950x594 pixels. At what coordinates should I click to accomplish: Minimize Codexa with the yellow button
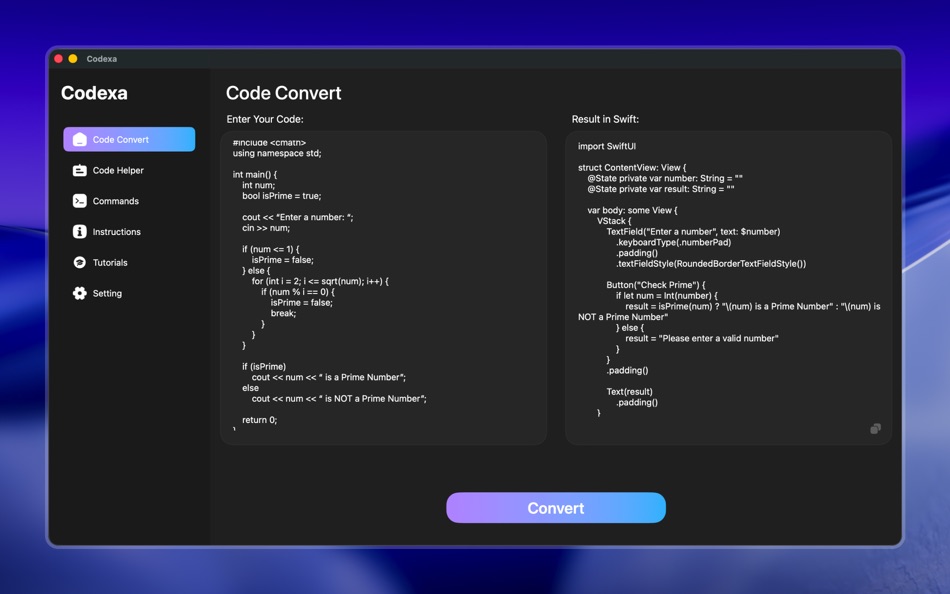pyautogui.click(x=73, y=59)
